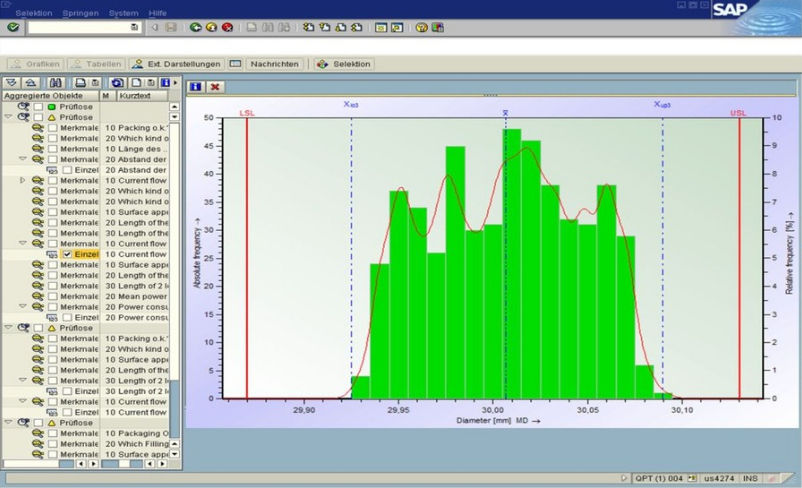Collapse the '20 Abstand der' Merkmale node
The image size is (802, 488).
[x=23, y=159]
